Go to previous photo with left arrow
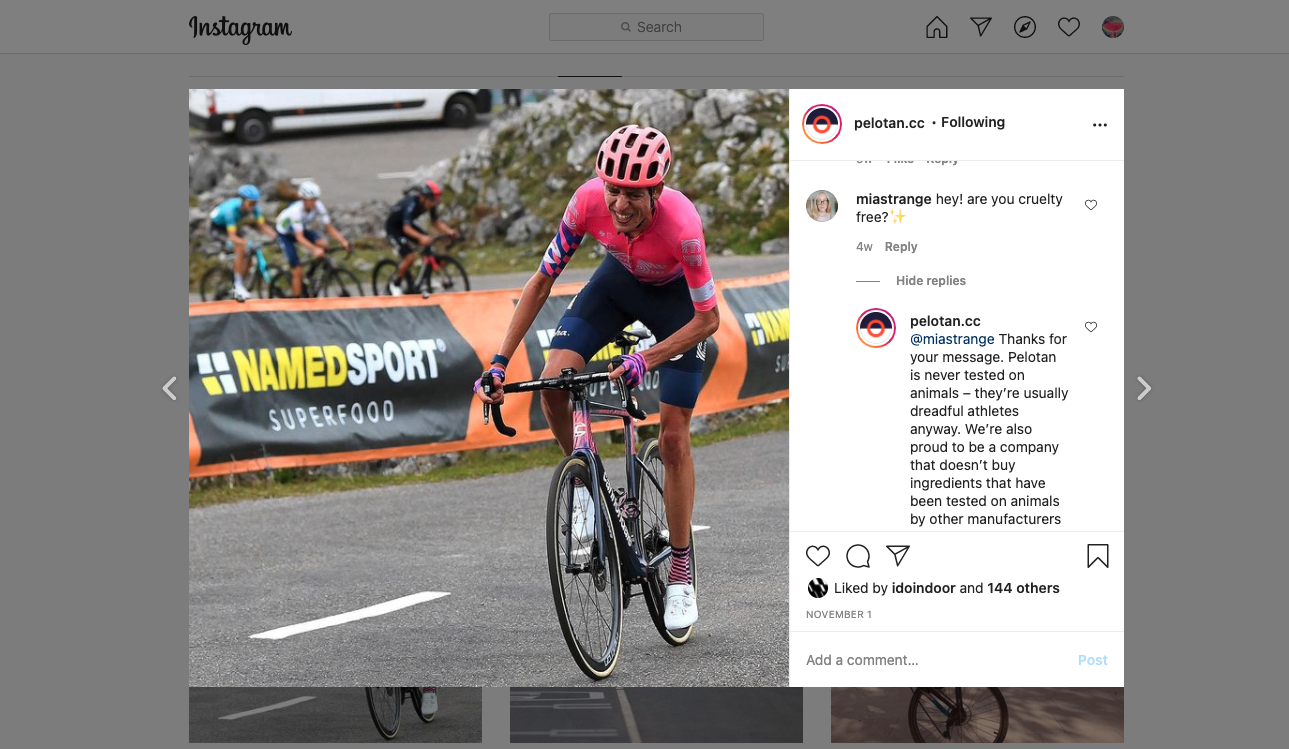The image size is (1289, 749). point(170,388)
